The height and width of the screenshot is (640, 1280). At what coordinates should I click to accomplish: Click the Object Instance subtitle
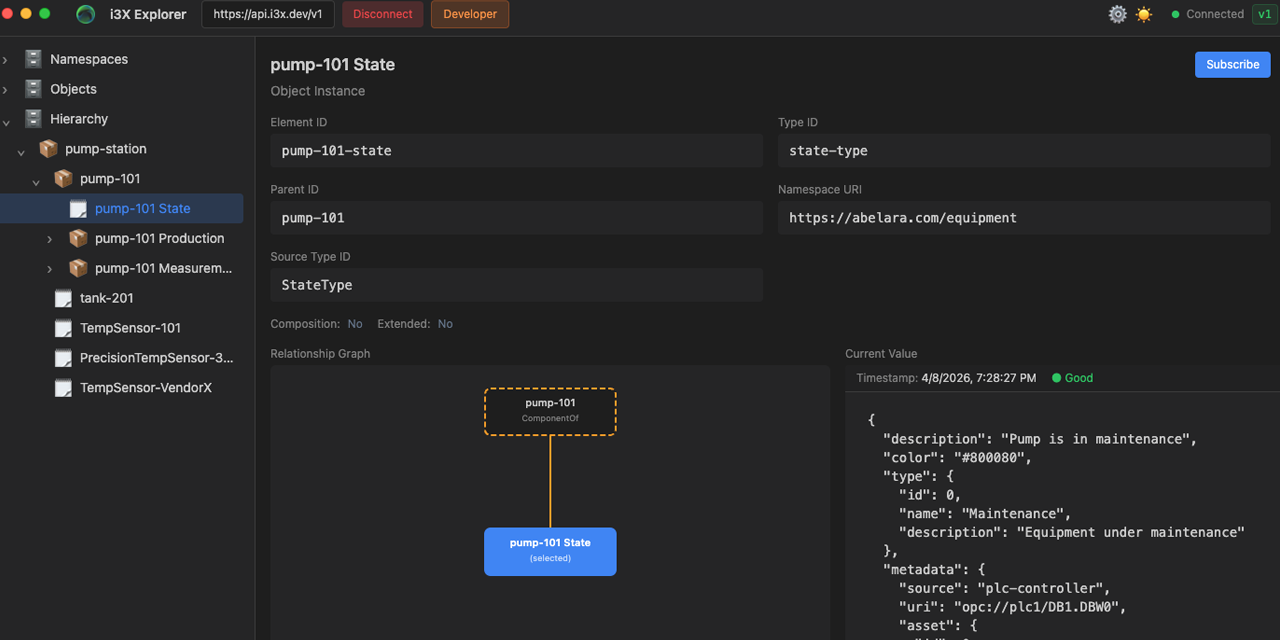coord(318,91)
